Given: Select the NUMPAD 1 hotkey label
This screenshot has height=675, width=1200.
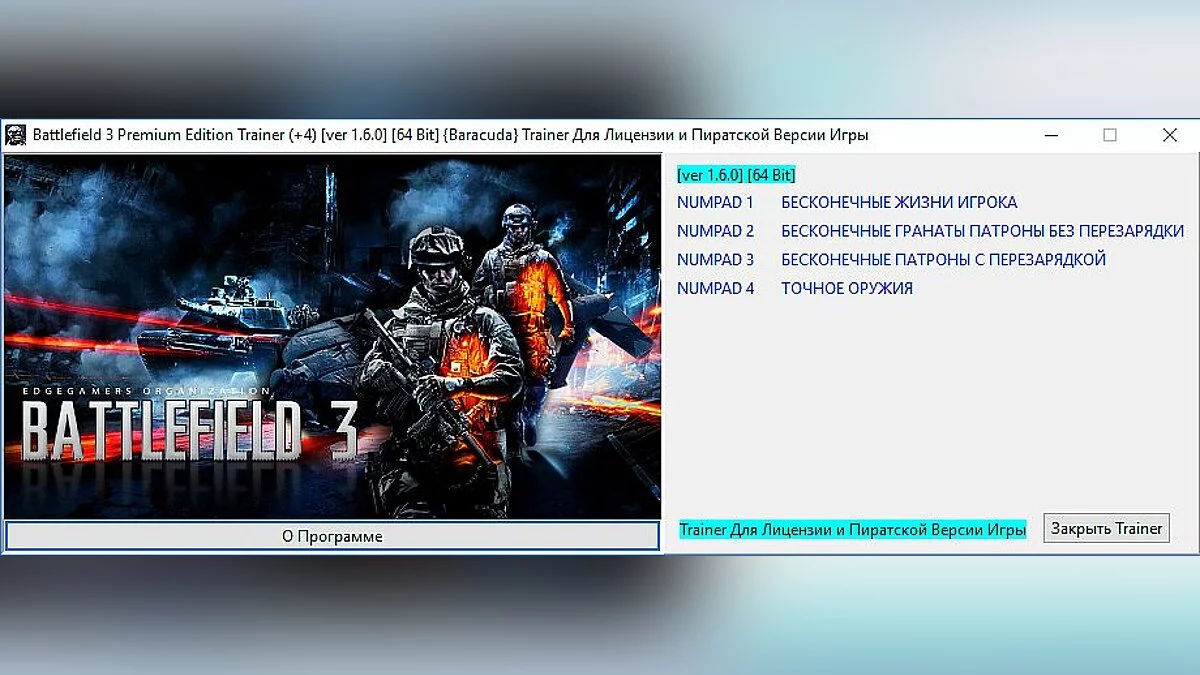Looking at the screenshot, I should 716,202.
